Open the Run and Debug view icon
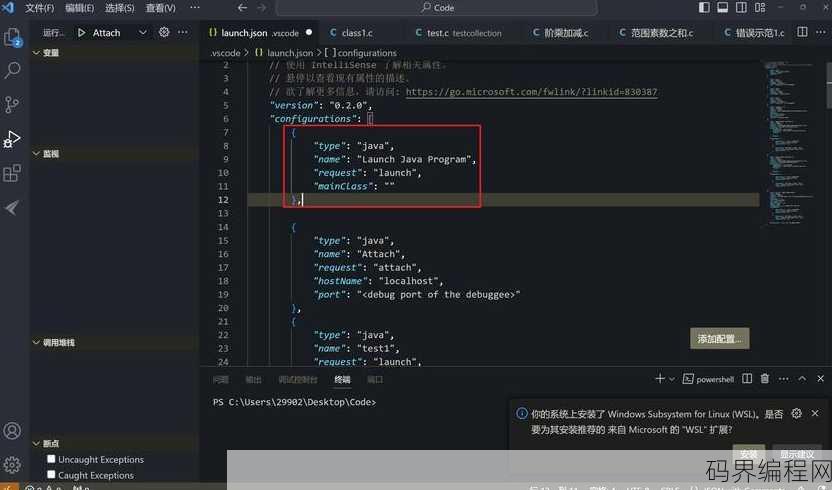Viewport: 832px width, 490px height. [x=12, y=139]
